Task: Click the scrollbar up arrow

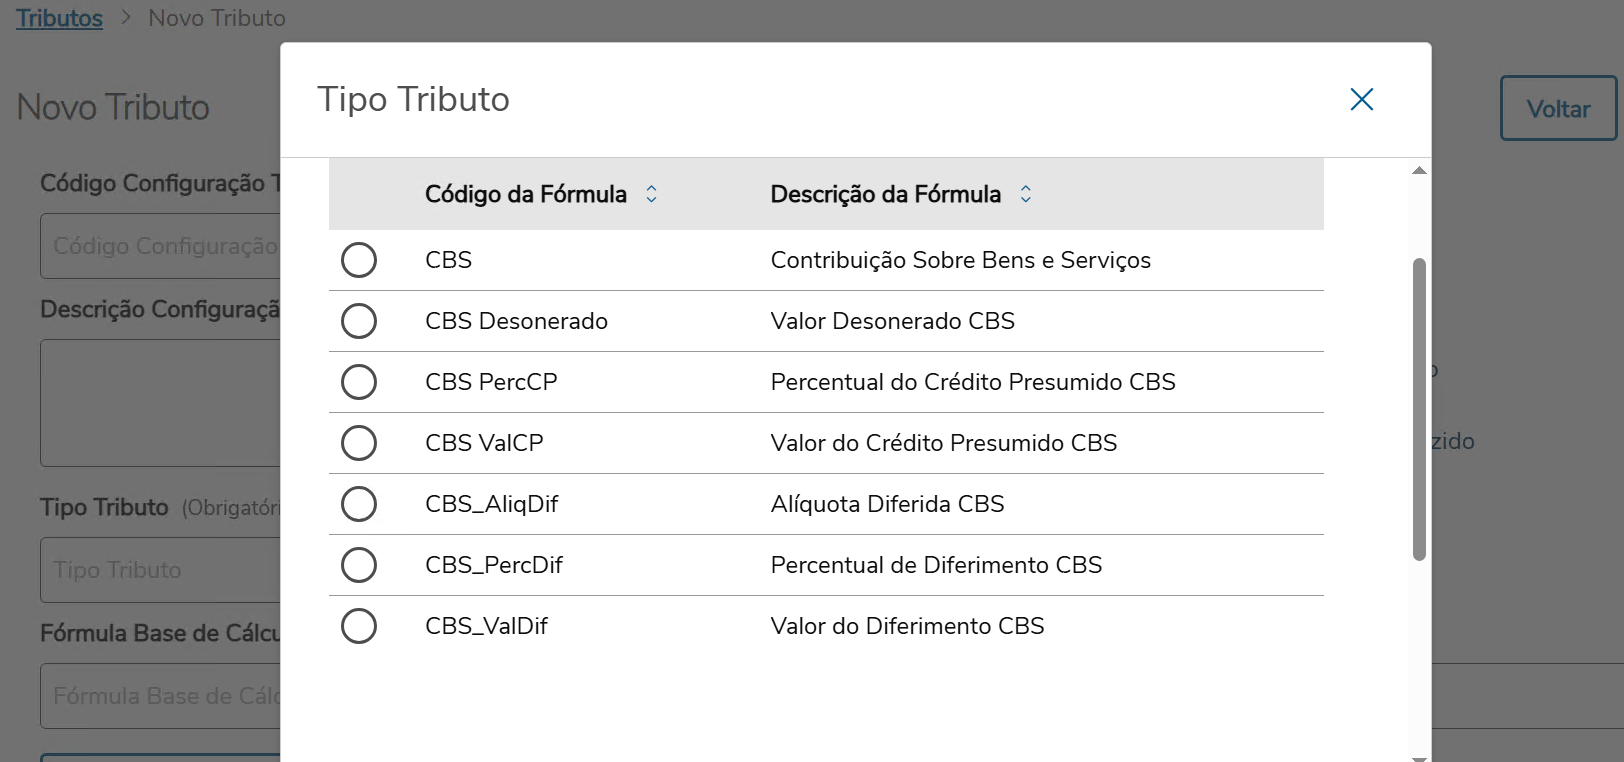Action: [1419, 169]
